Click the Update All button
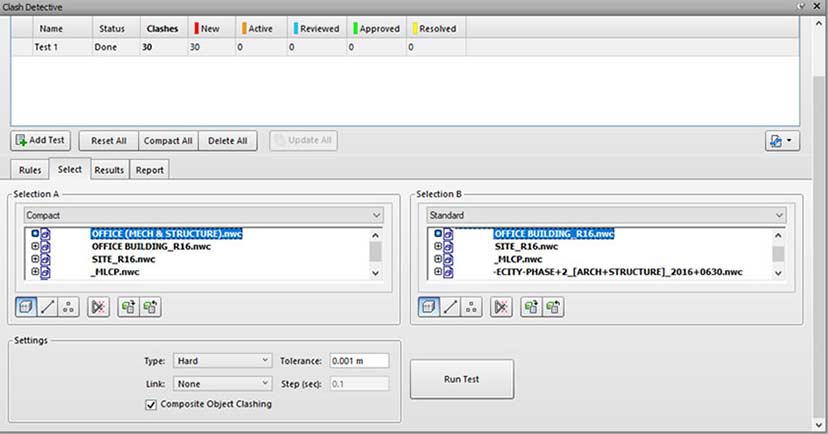The width and height of the screenshot is (828, 434). coord(304,140)
